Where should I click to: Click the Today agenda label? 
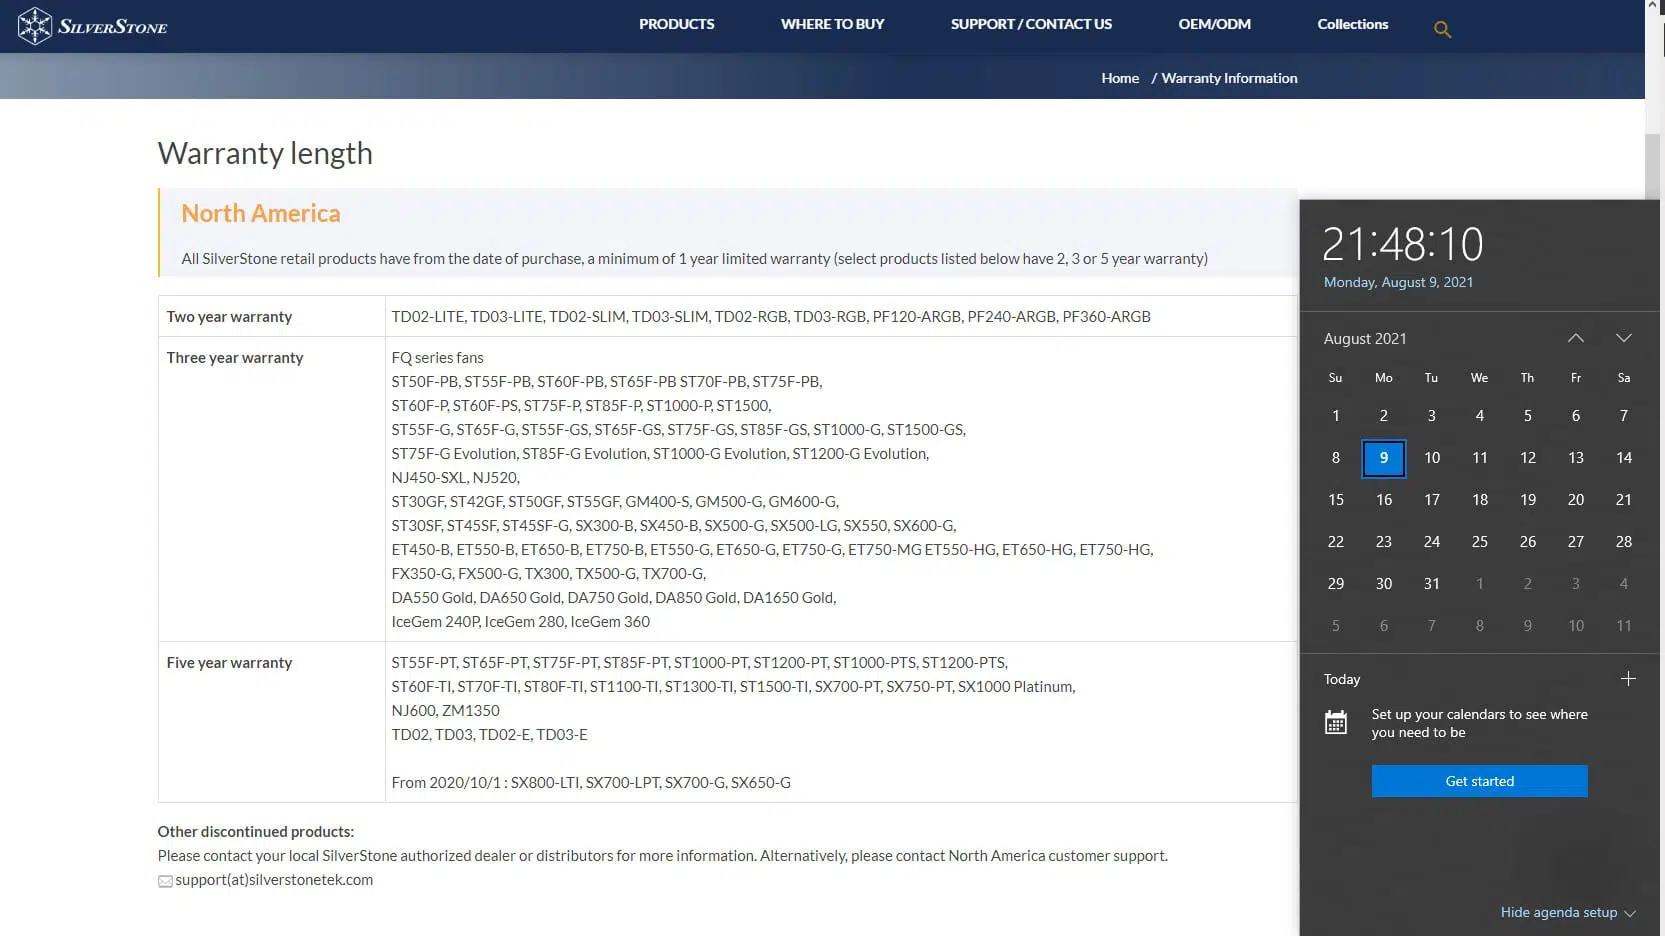[x=1342, y=679]
